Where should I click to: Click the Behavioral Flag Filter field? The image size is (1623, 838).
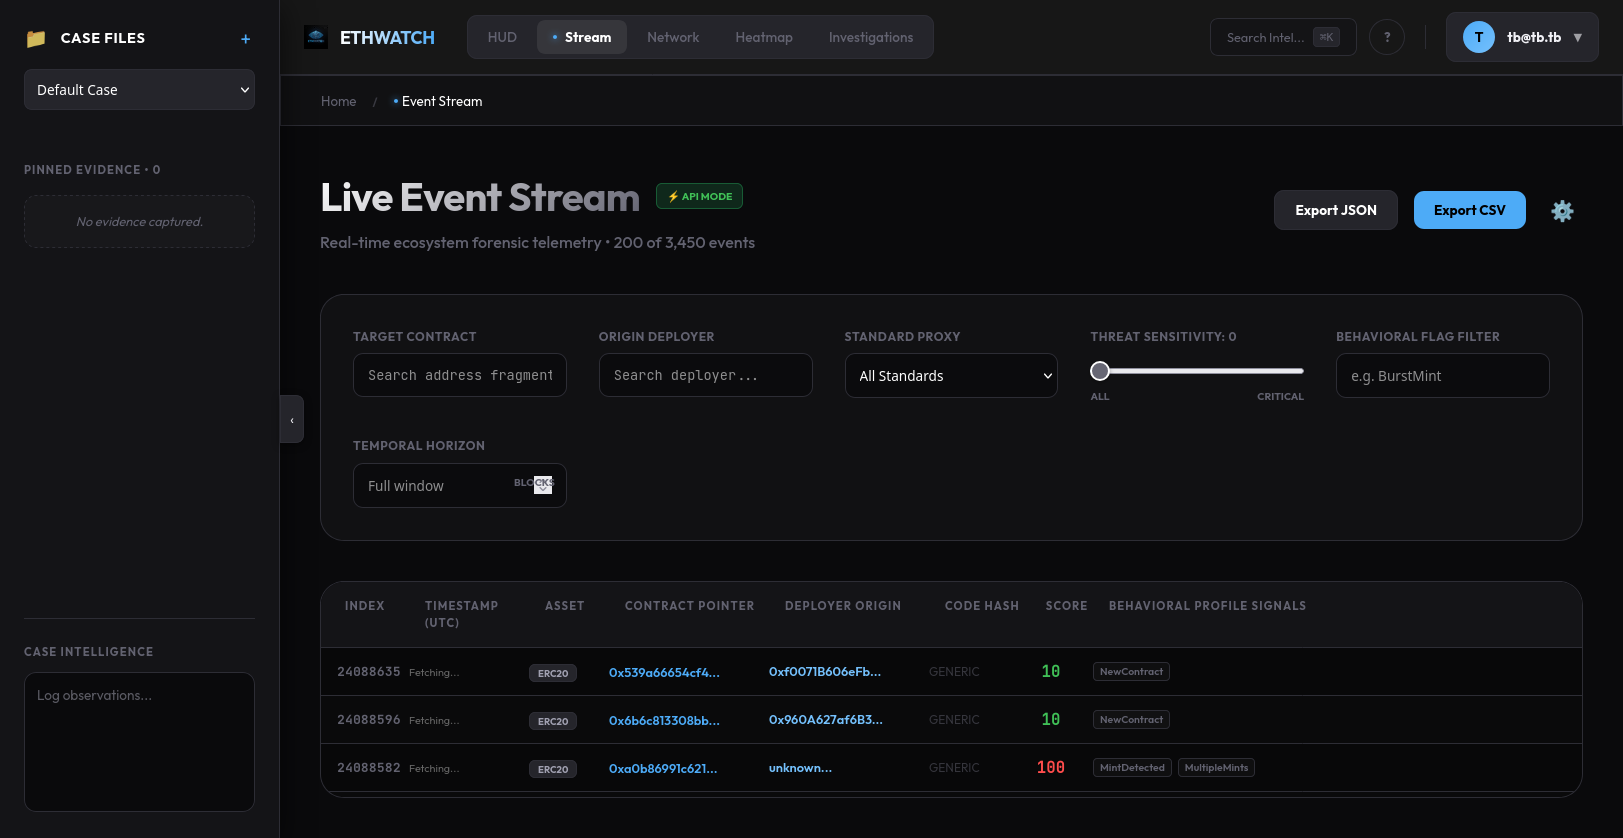click(x=1443, y=376)
